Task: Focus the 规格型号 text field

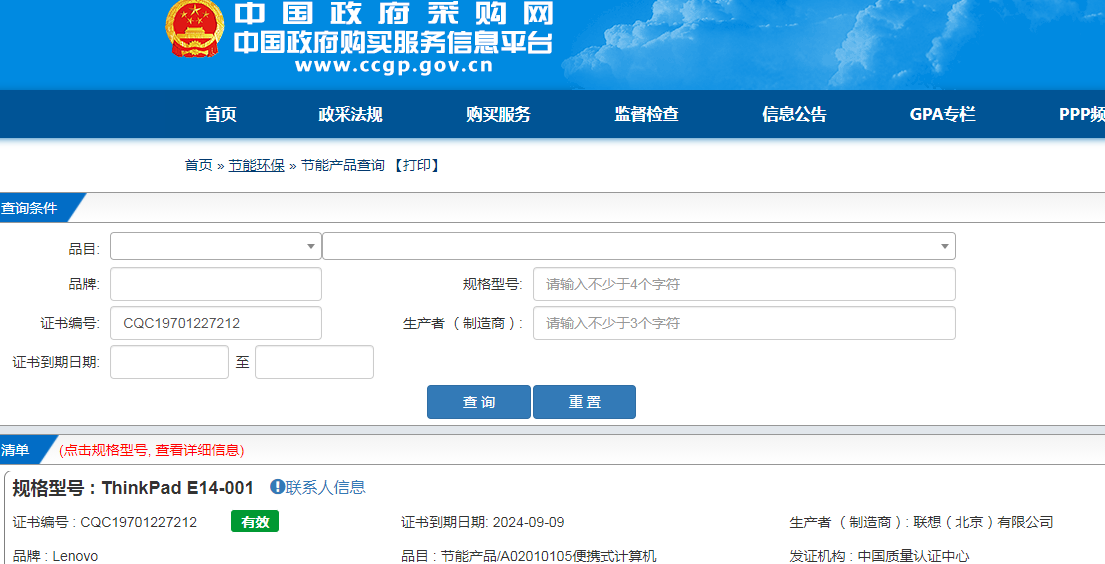Action: 744,284
